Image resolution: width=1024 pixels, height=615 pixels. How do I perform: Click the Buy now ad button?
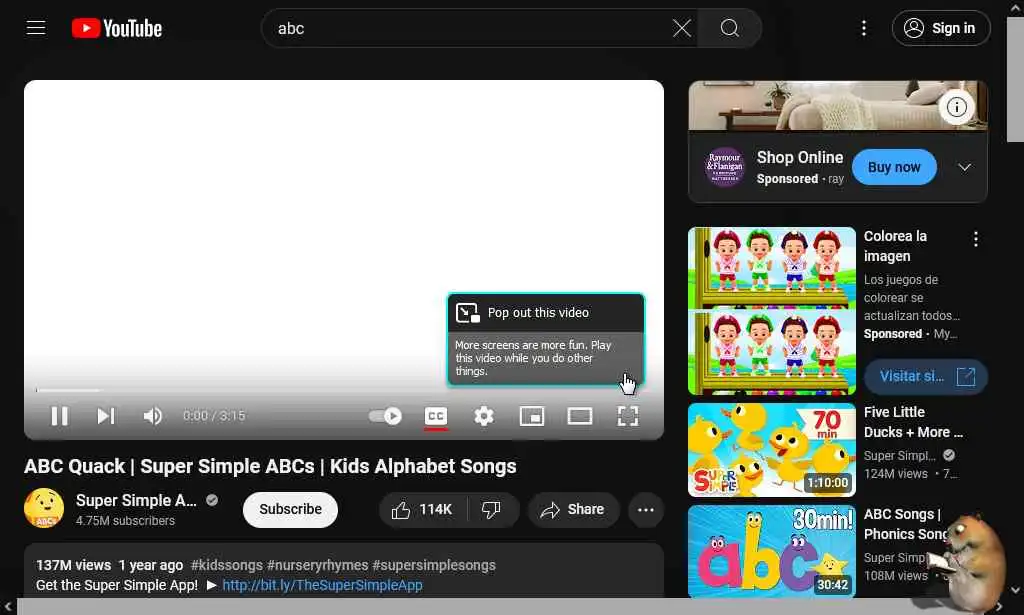[x=894, y=167]
